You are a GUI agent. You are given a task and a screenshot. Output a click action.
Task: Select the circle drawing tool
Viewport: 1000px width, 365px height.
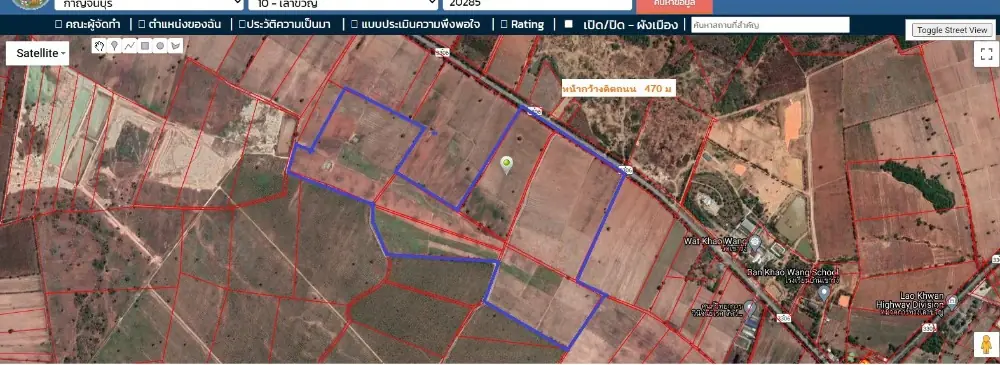point(160,45)
